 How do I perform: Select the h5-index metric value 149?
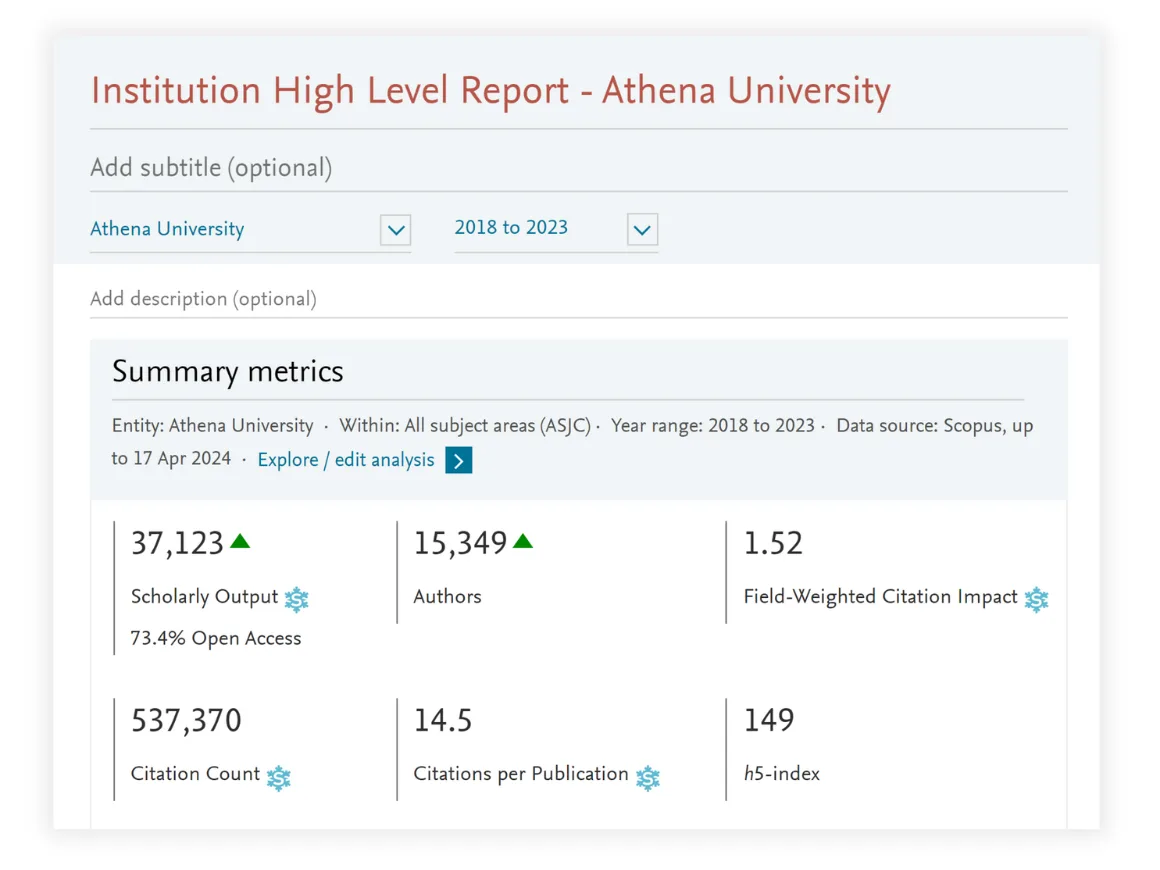click(768, 720)
